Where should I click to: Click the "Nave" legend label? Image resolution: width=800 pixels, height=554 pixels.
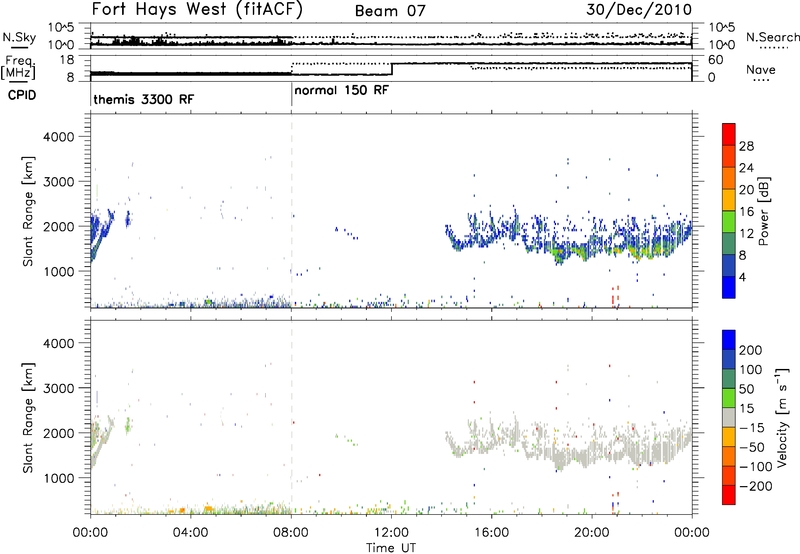761,69
